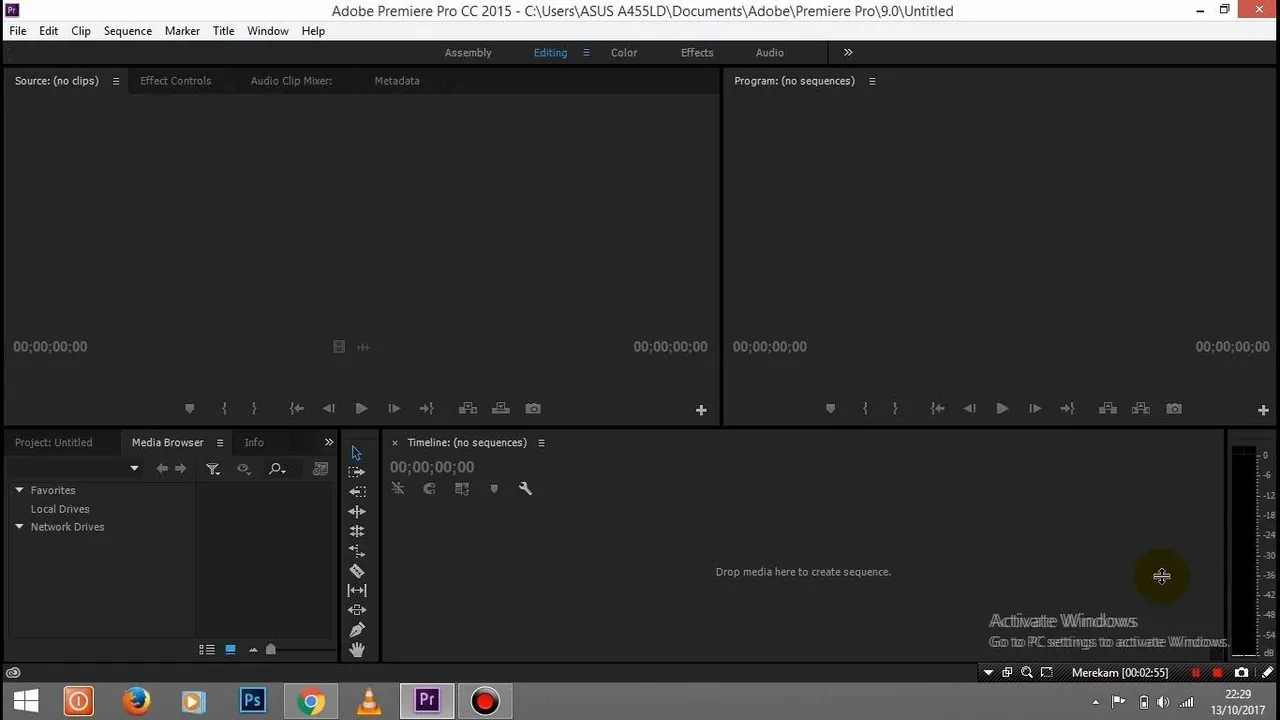The height and width of the screenshot is (720, 1280).
Task: Mark In point in Program monitor
Action: (x=865, y=408)
